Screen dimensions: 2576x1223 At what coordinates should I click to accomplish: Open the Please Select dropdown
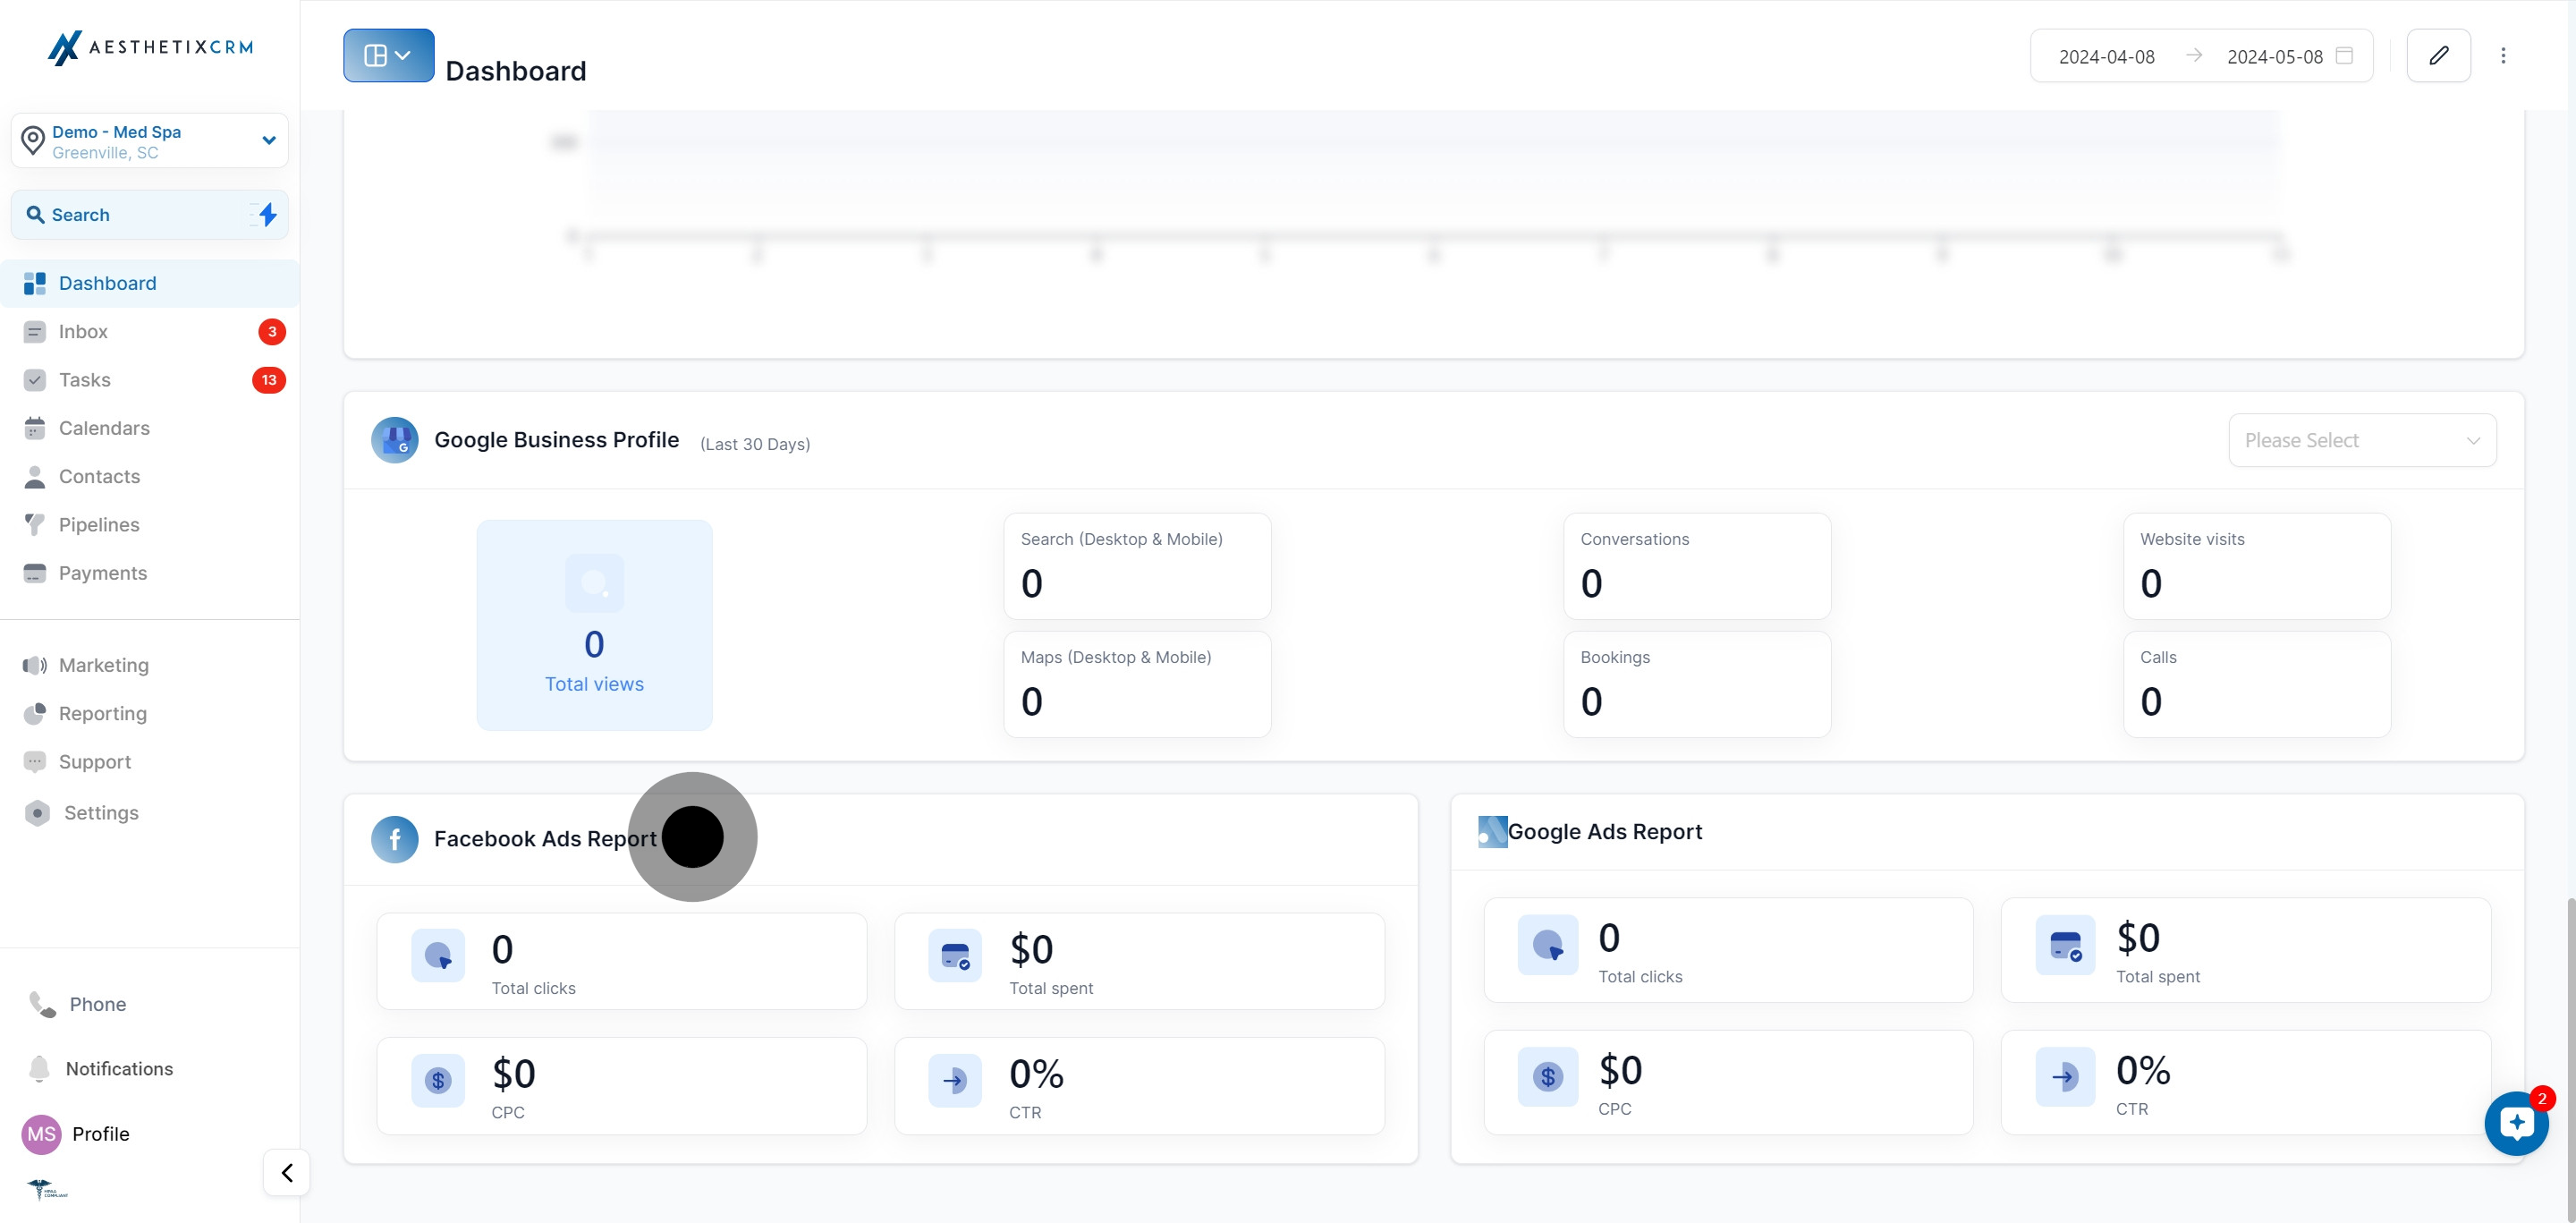click(2361, 440)
